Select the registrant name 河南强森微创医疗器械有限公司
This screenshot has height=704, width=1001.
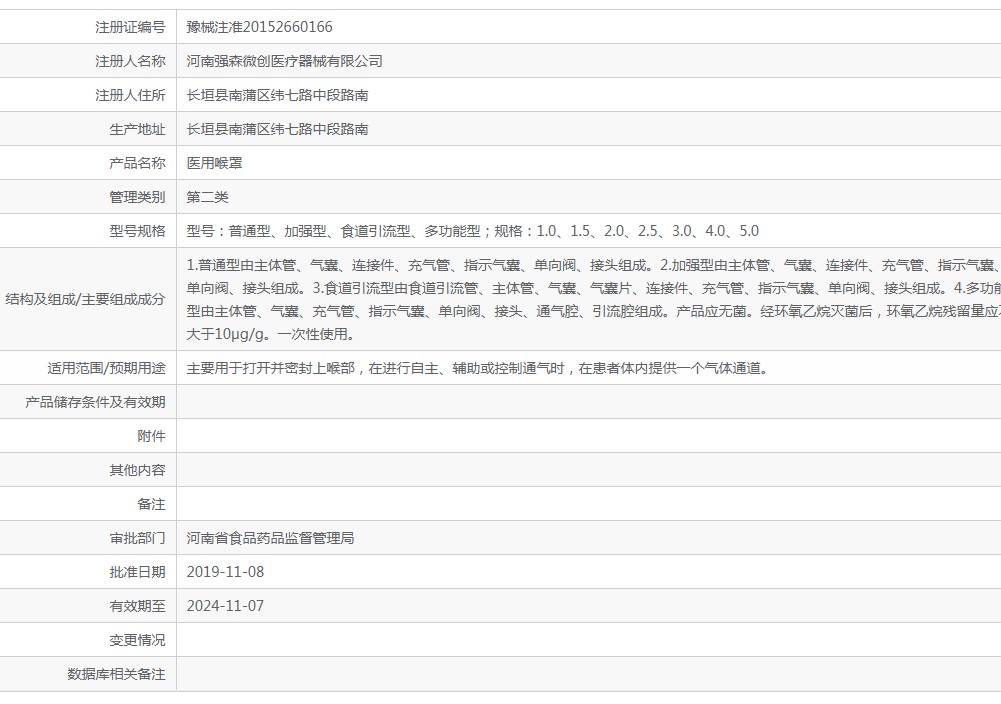tap(284, 61)
